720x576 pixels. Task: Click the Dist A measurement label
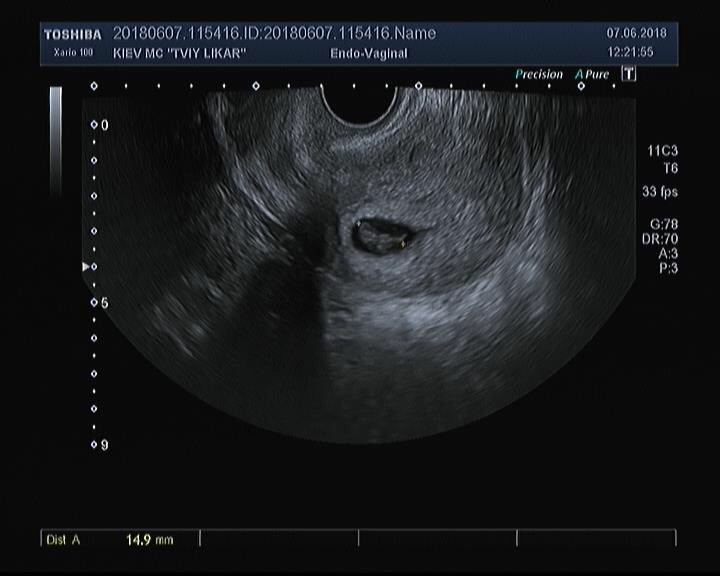point(63,540)
